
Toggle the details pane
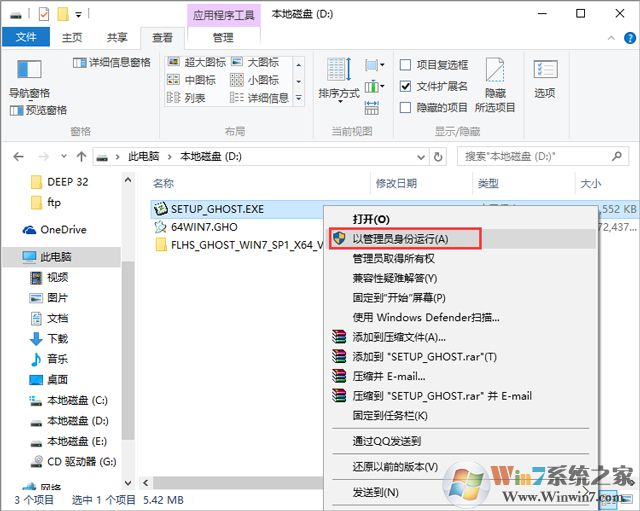click(x=112, y=62)
